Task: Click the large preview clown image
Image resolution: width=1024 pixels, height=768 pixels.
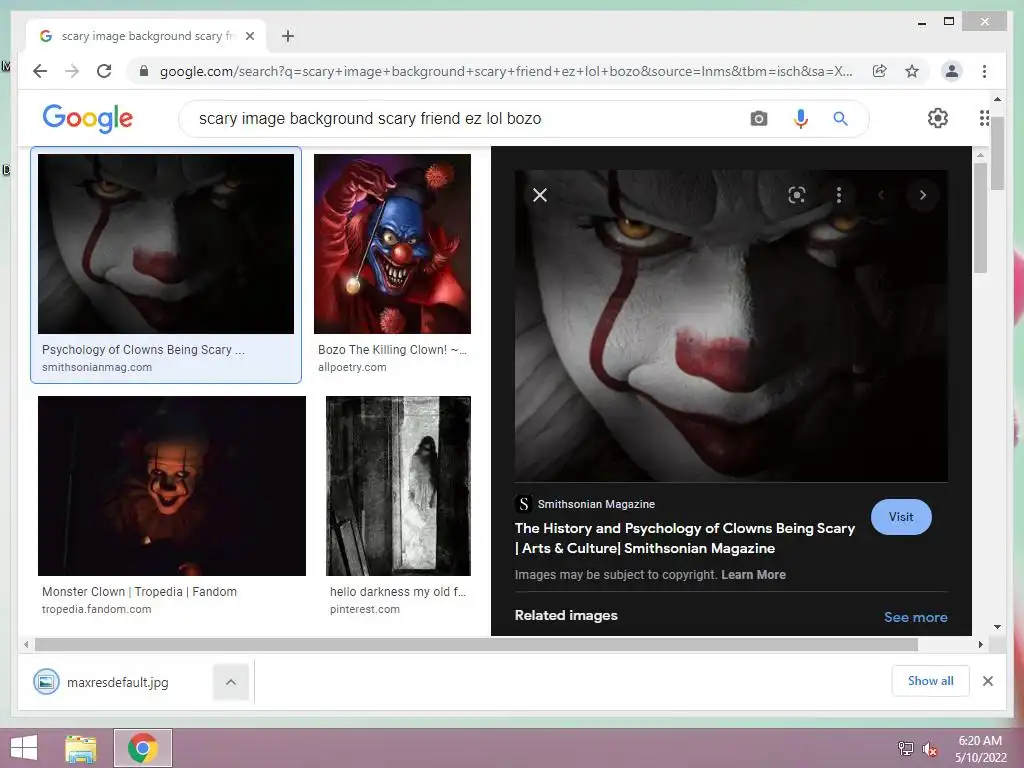Action: (x=731, y=325)
